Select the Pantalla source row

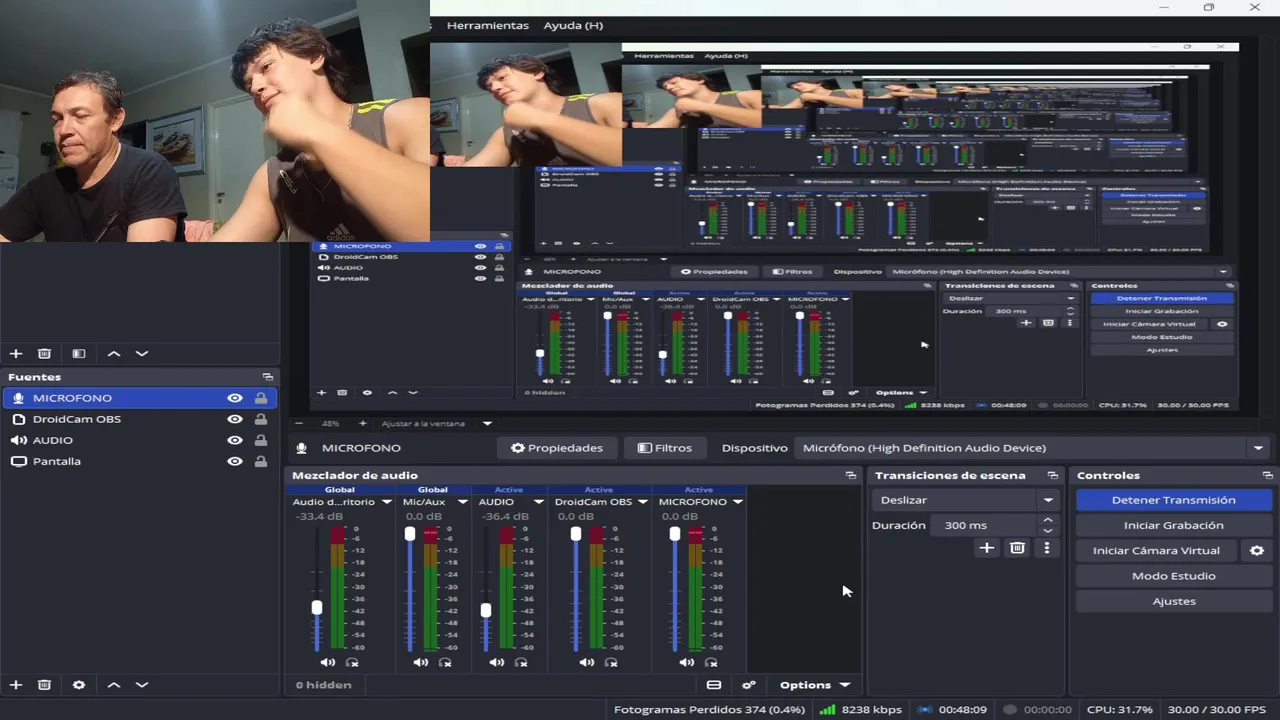140,461
